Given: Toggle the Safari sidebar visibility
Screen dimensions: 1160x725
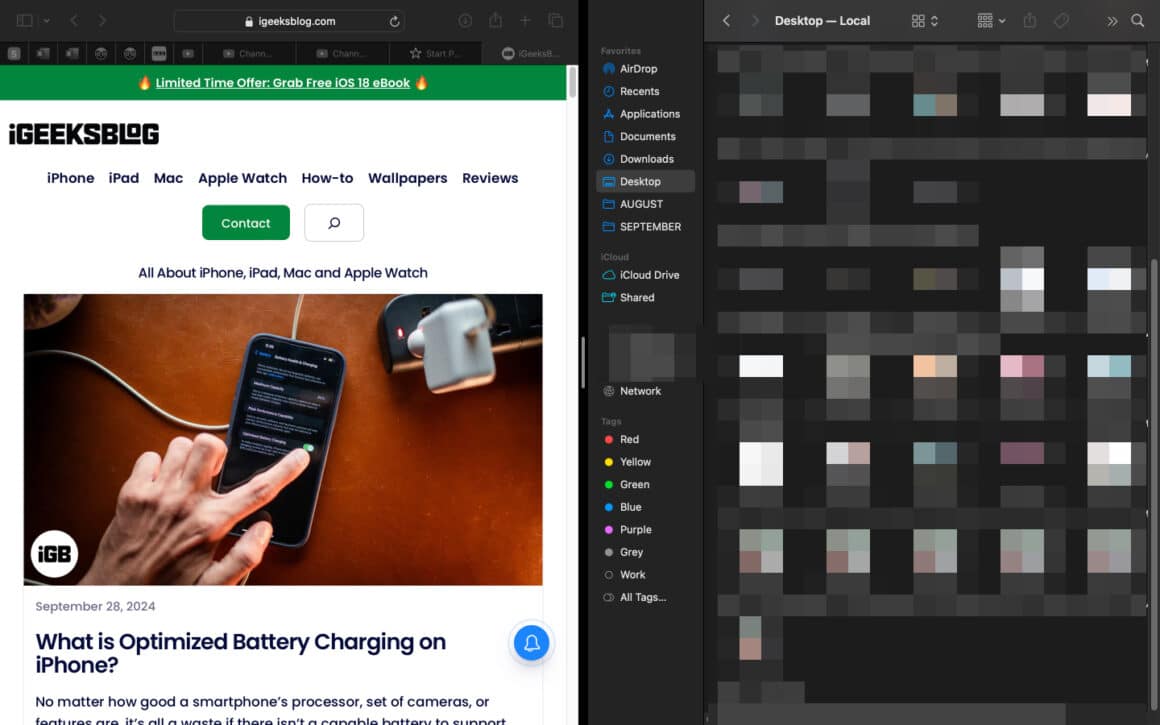Looking at the screenshot, I should pos(25,20).
